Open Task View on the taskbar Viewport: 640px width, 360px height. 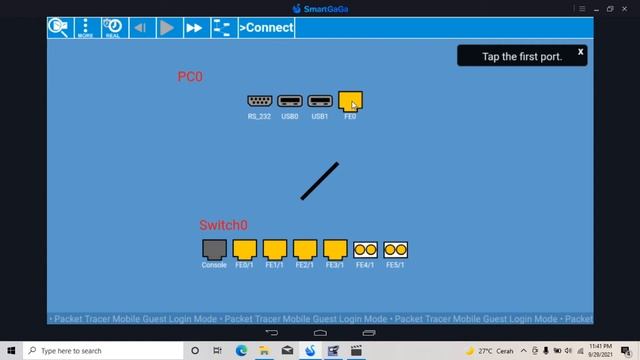point(218,351)
